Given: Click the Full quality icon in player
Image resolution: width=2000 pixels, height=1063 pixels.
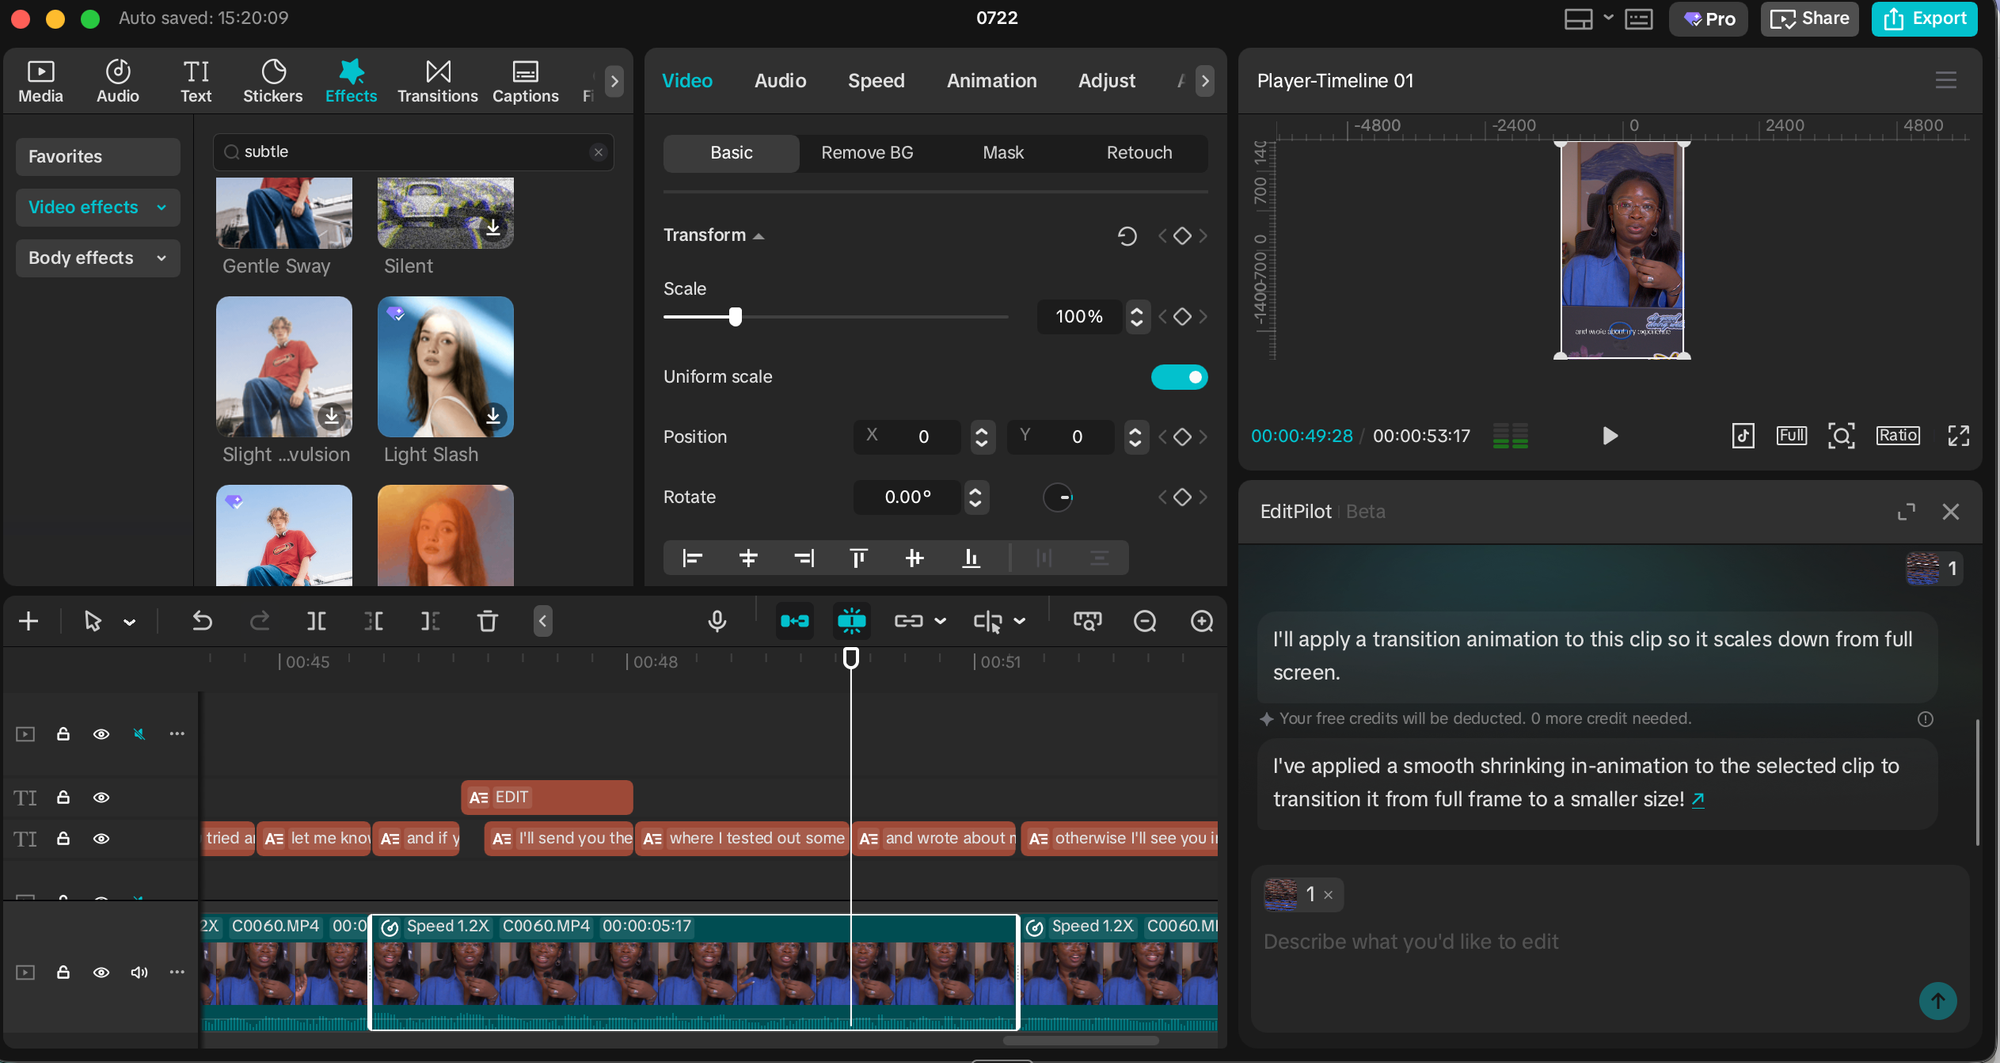Looking at the screenshot, I should pyautogui.click(x=1791, y=435).
